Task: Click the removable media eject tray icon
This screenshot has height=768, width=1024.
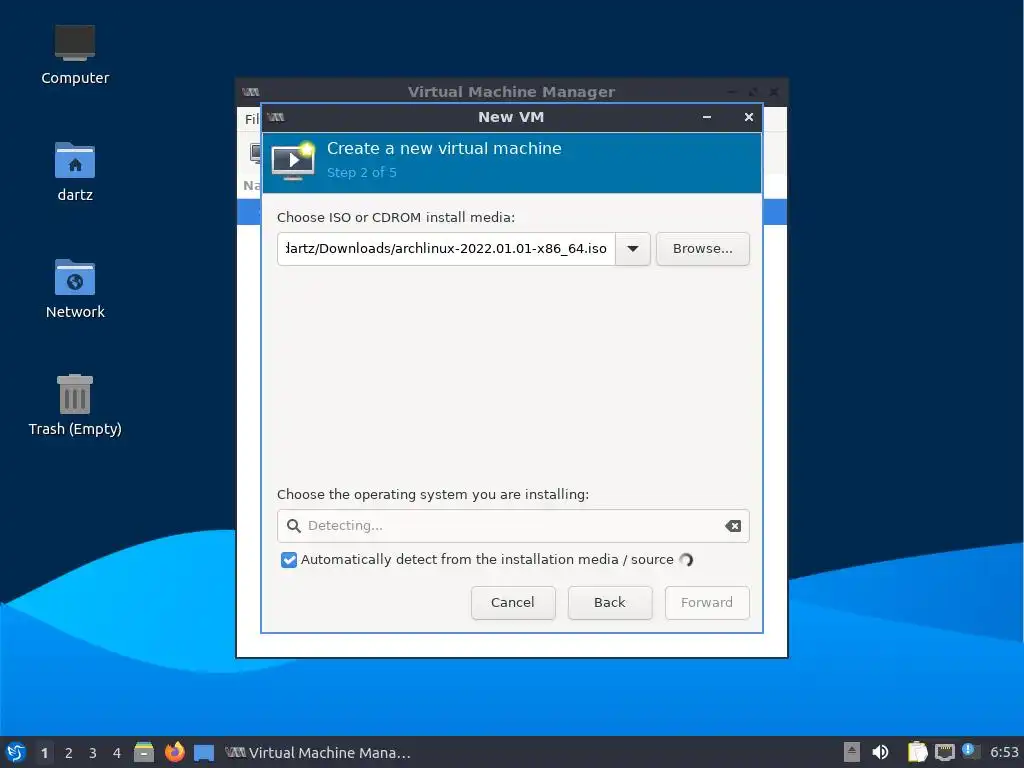Action: click(x=852, y=752)
